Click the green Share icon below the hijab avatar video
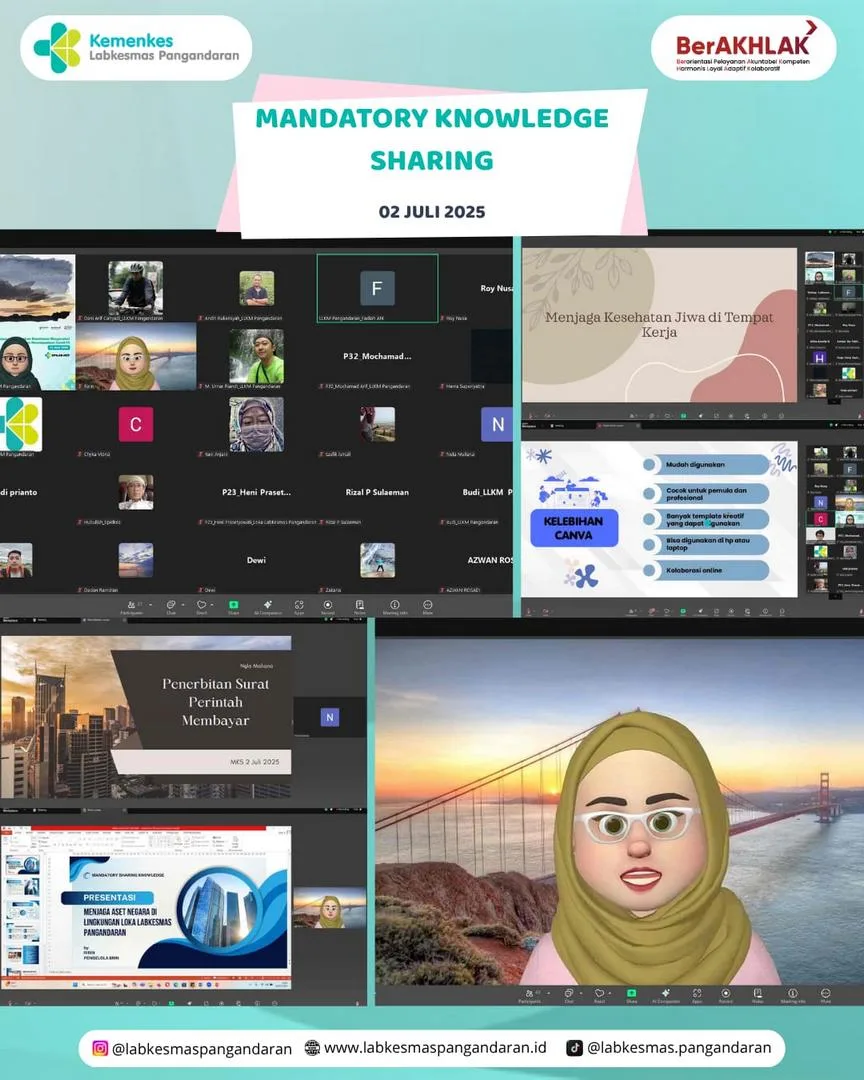The width and height of the screenshot is (864, 1080). [631, 995]
